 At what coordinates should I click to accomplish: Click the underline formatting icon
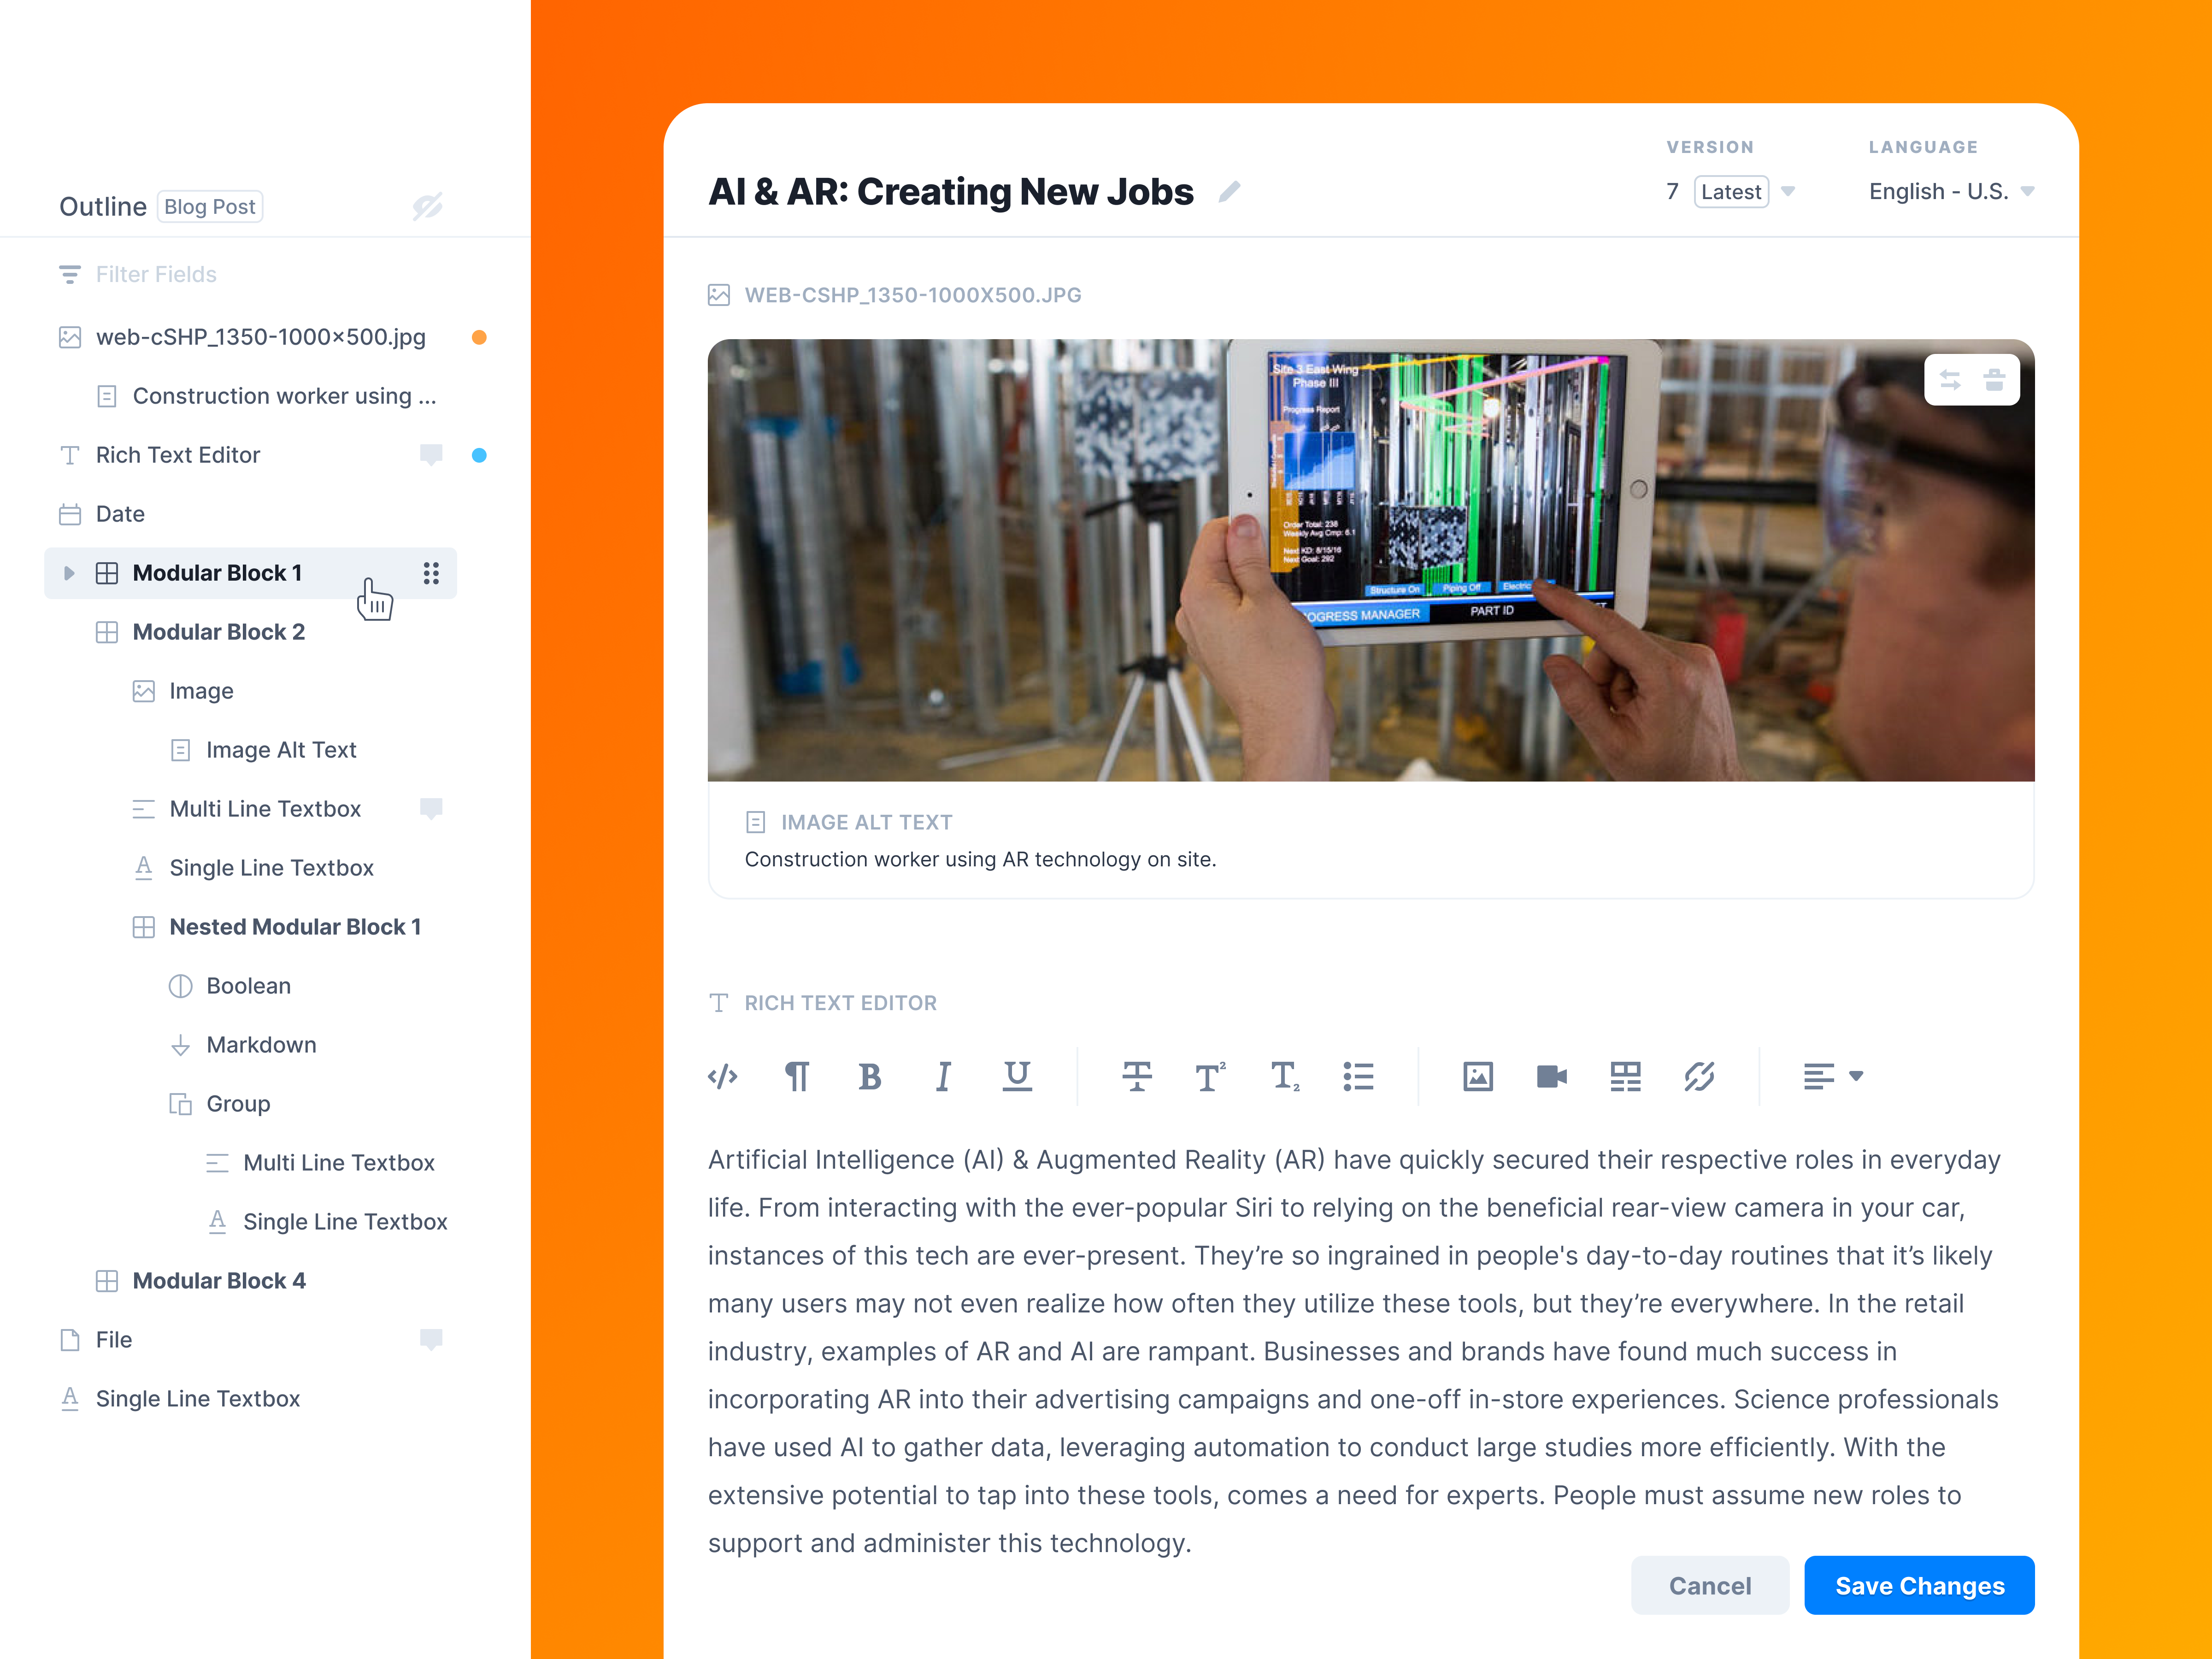1017,1076
